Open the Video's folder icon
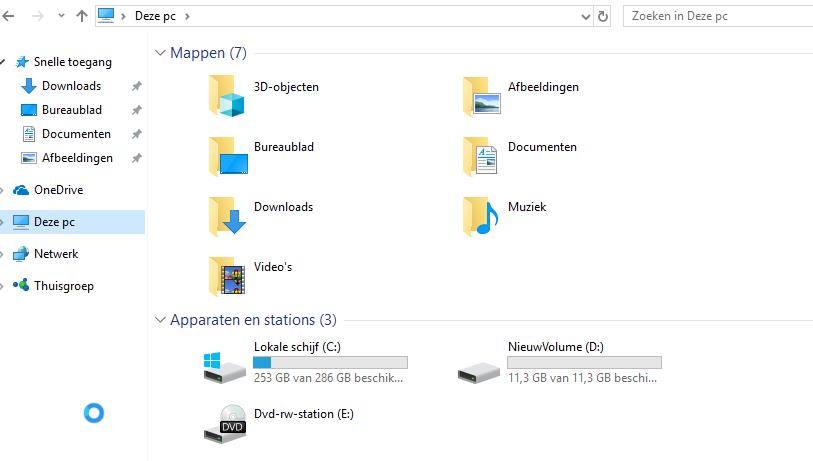The height and width of the screenshot is (461, 813). tap(228, 276)
